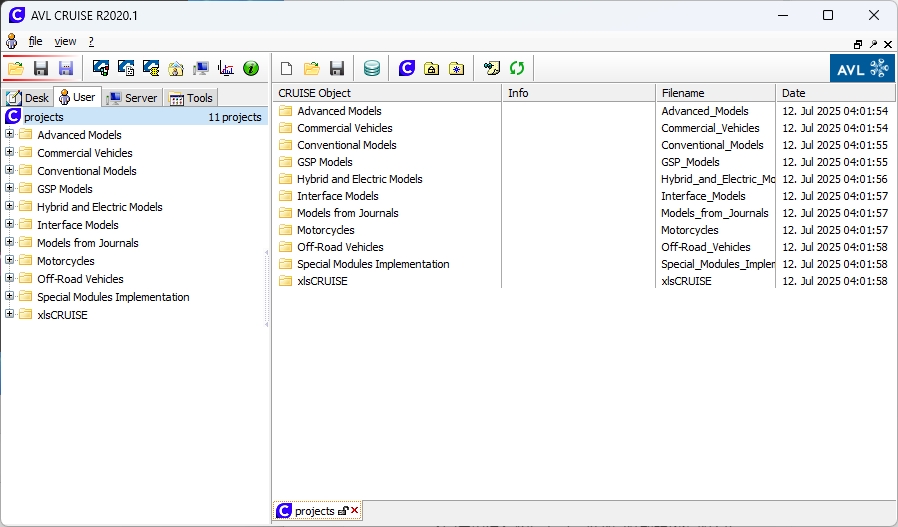Click the chart diagram icon in left toolbar

point(226,69)
